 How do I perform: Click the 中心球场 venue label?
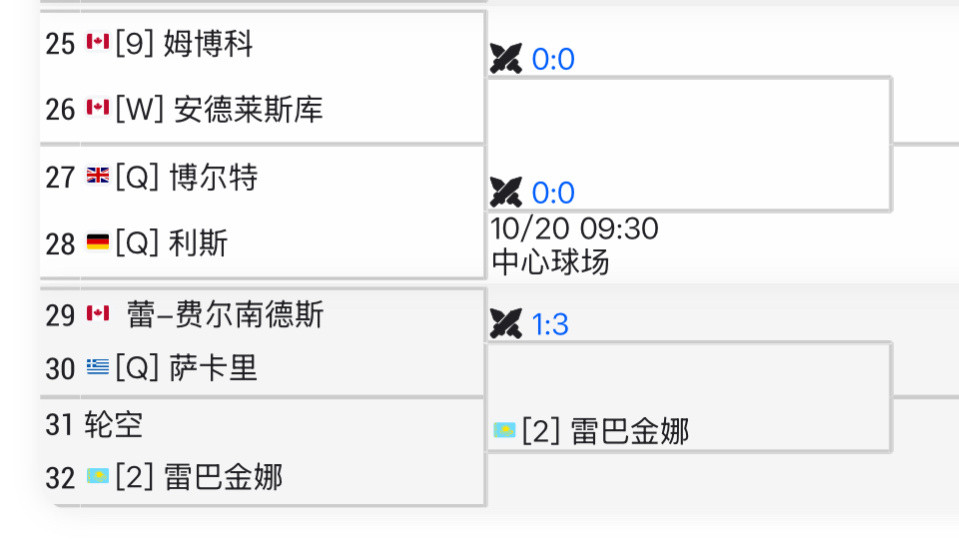click(x=550, y=262)
